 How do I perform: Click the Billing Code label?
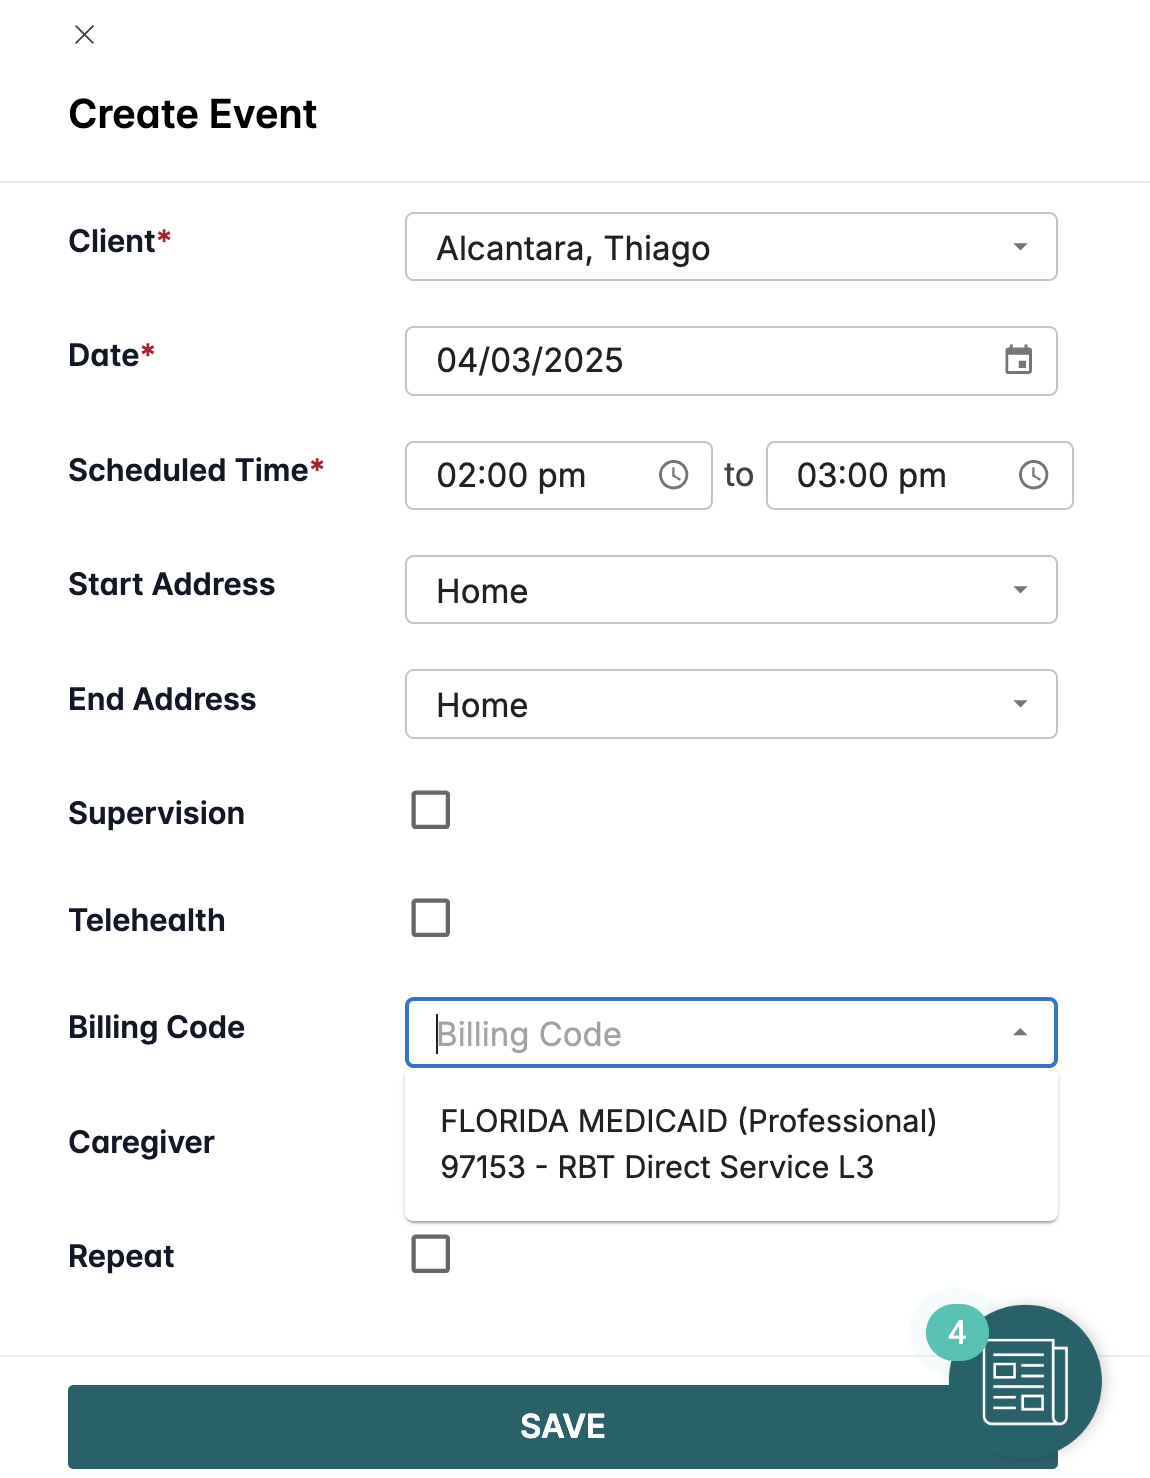tap(156, 1027)
